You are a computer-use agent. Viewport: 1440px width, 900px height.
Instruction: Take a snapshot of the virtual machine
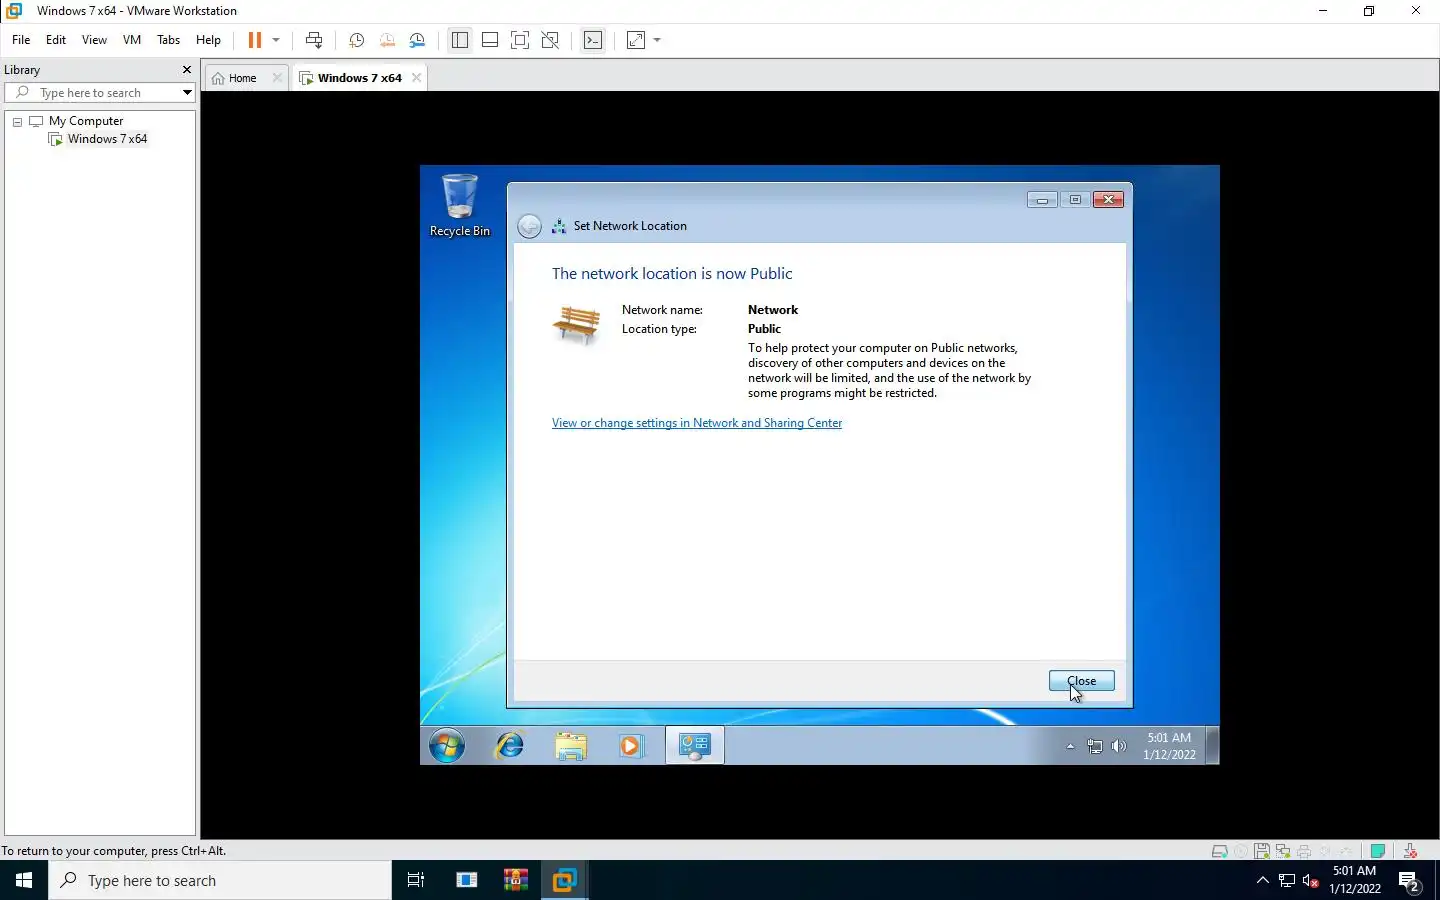(x=356, y=40)
